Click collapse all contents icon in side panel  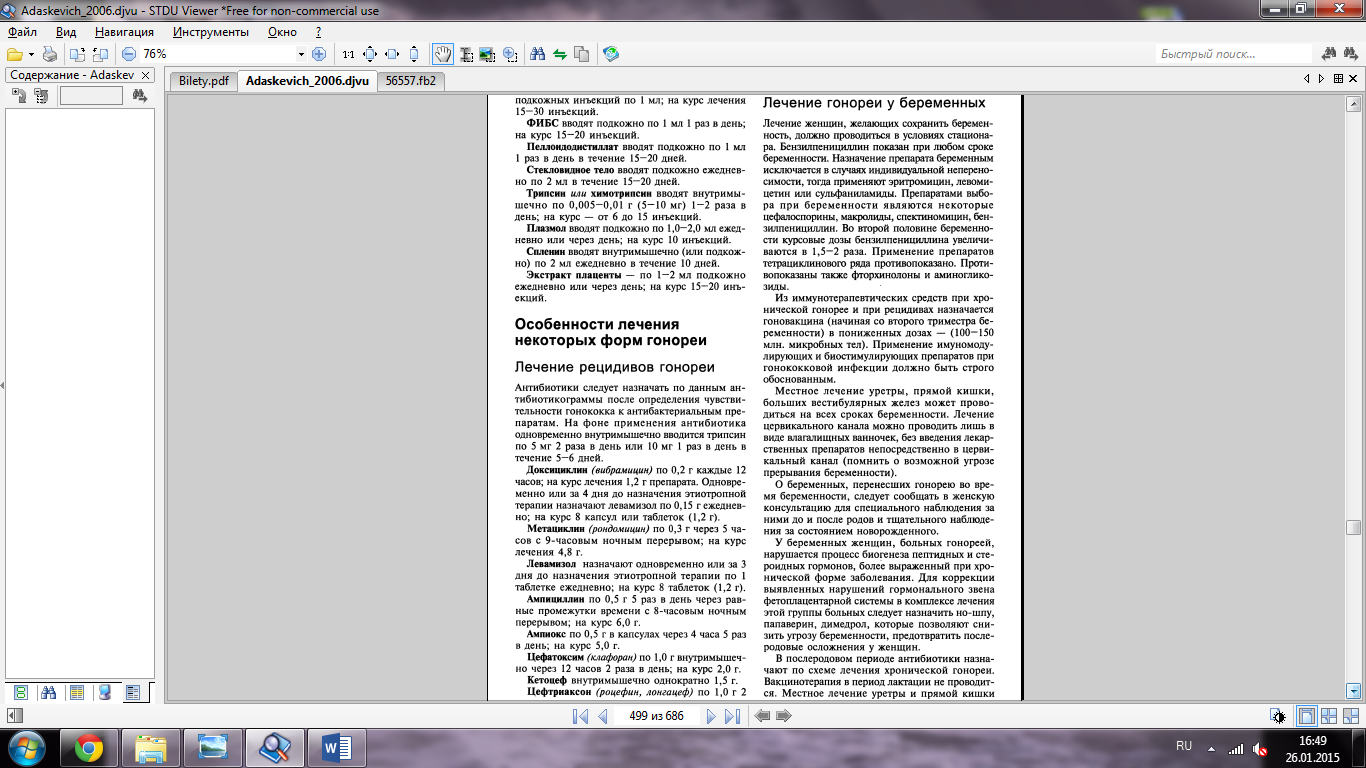[x=40, y=96]
